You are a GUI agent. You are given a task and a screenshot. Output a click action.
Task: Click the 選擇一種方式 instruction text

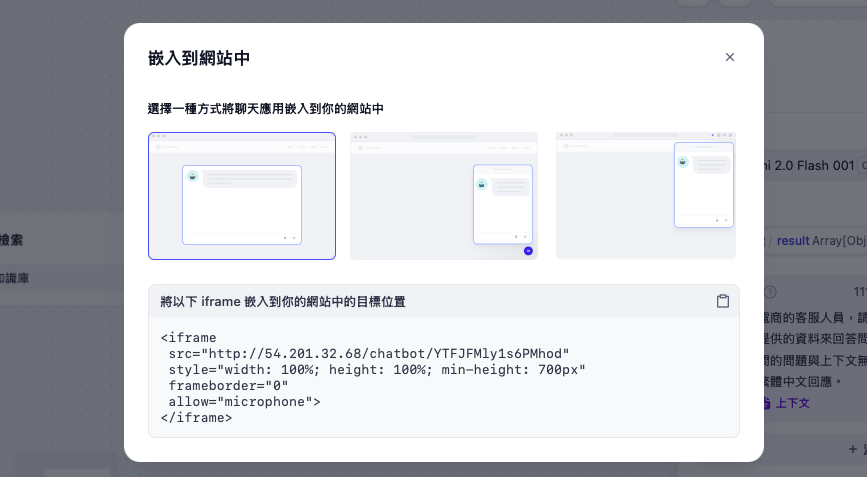coord(266,109)
